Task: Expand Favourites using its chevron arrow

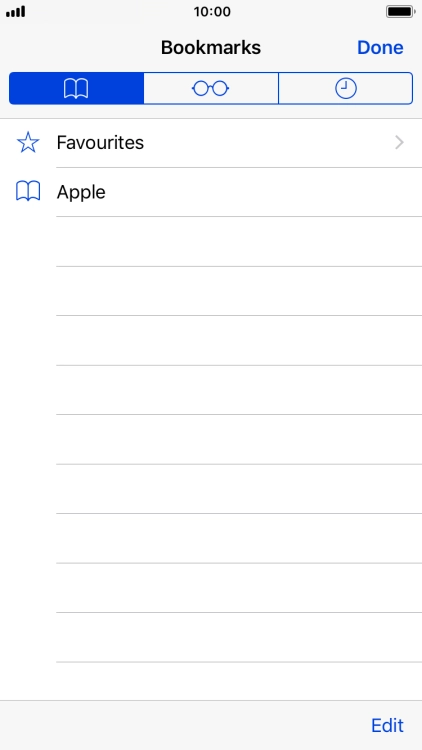Action: point(400,143)
